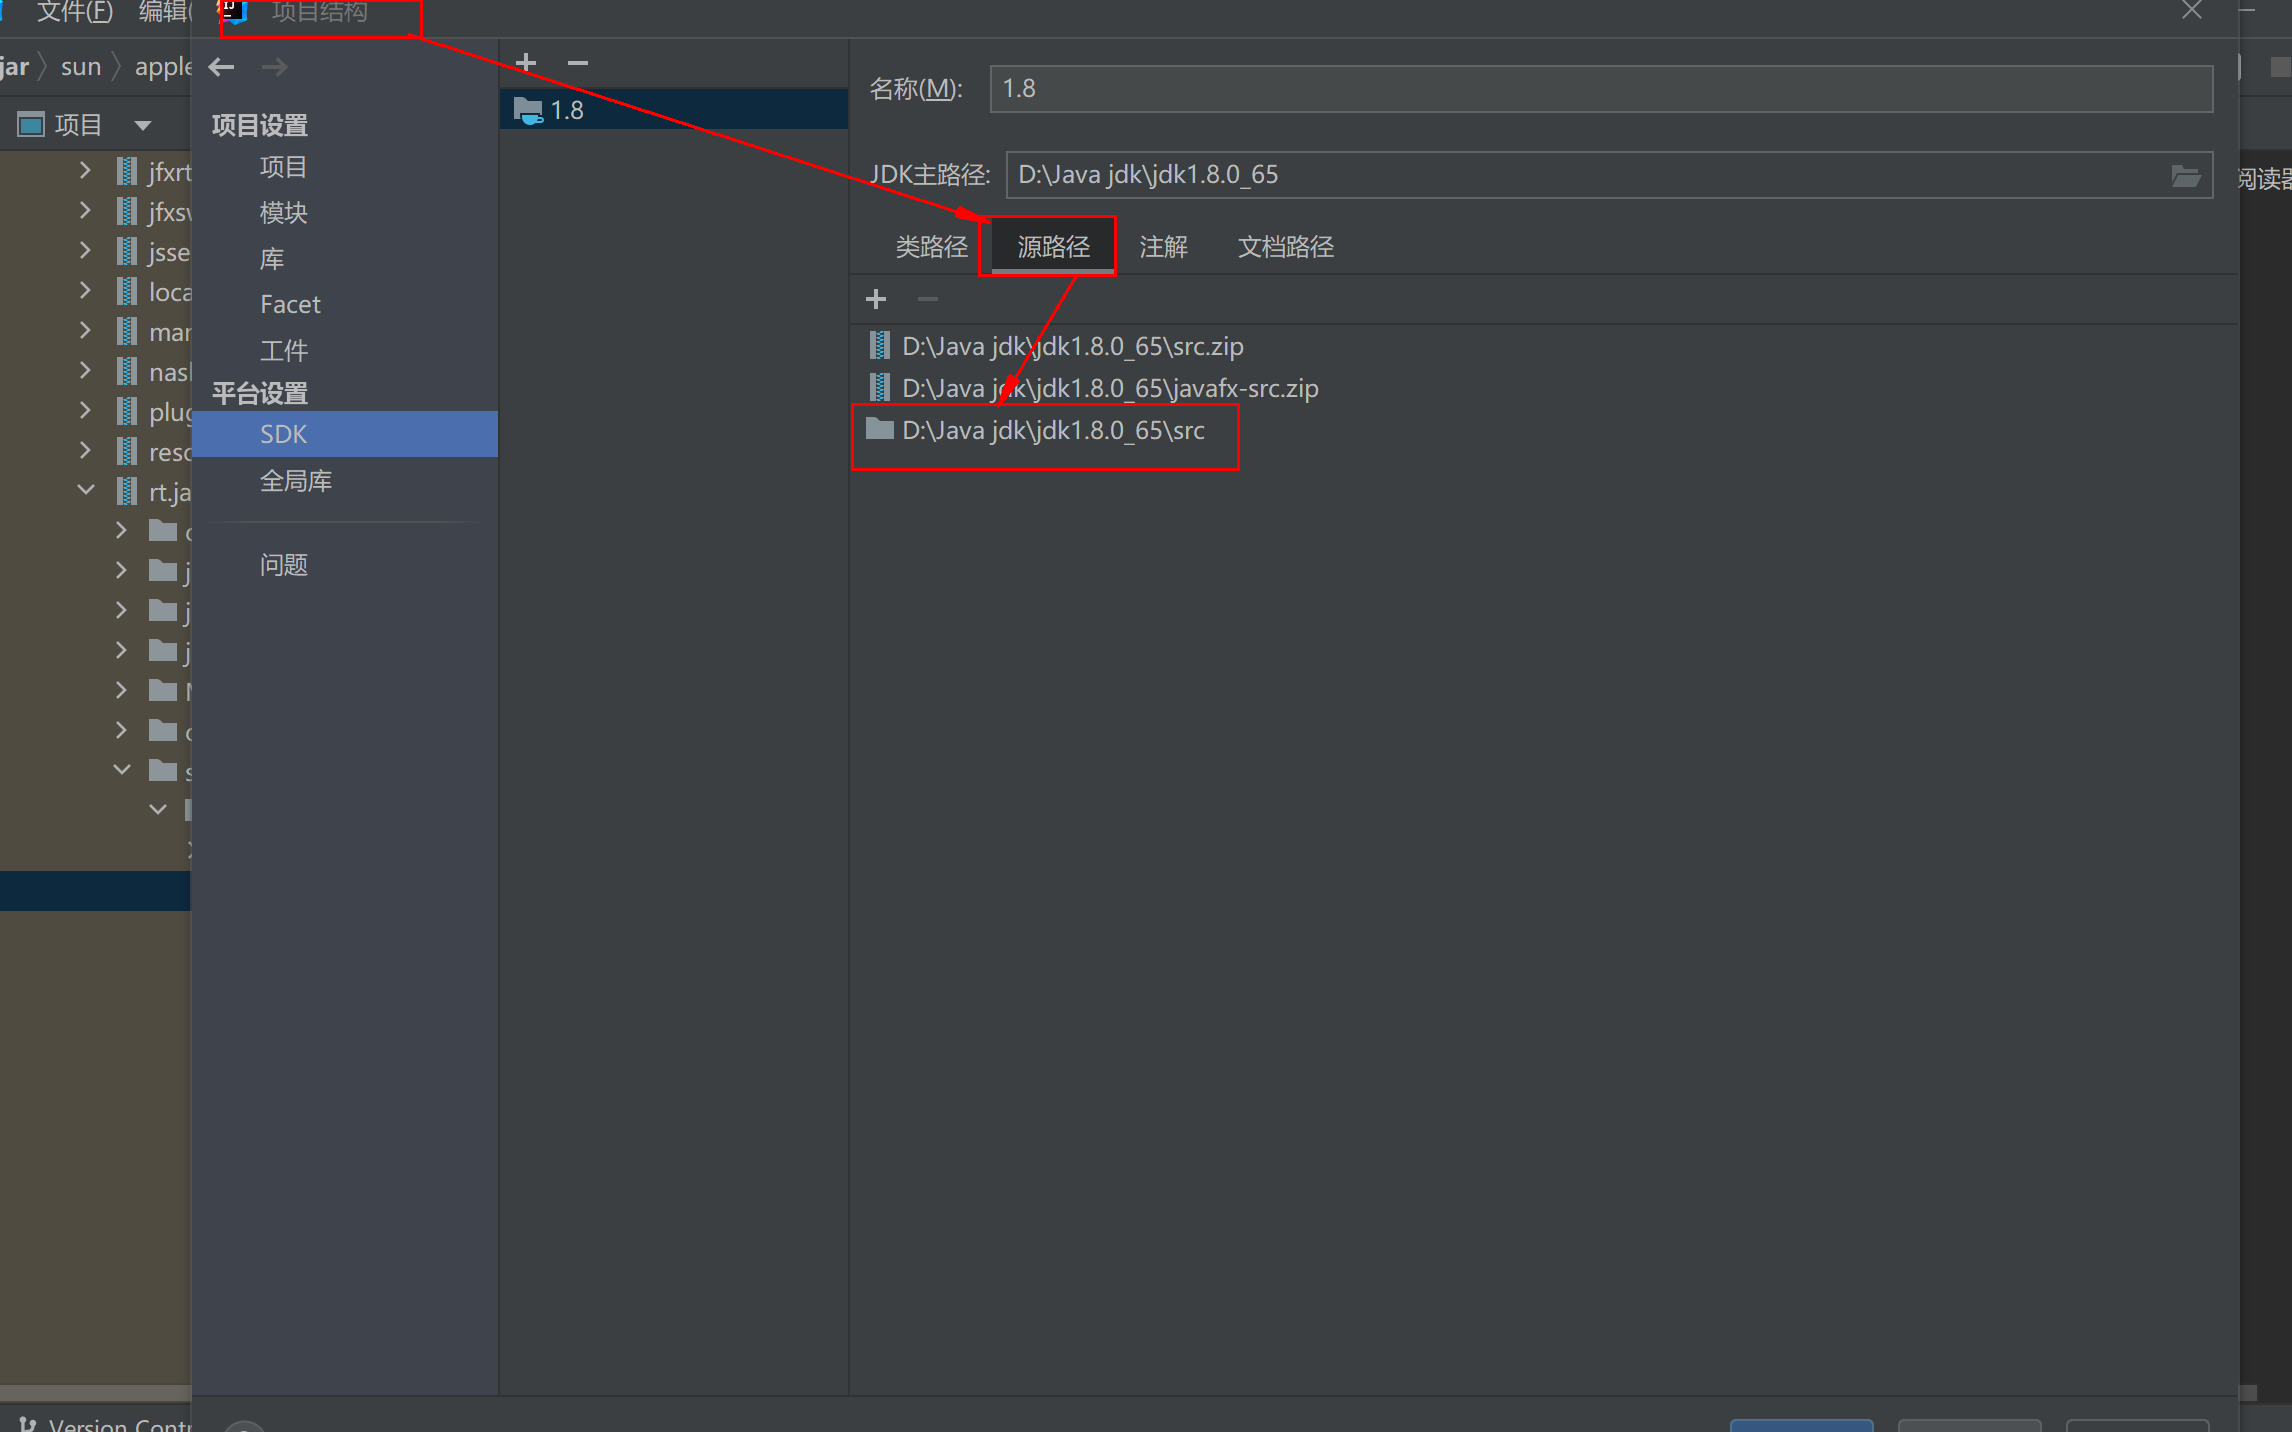Click the javafx-src.zip archive icon
2292x1432 pixels.
click(x=879, y=388)
